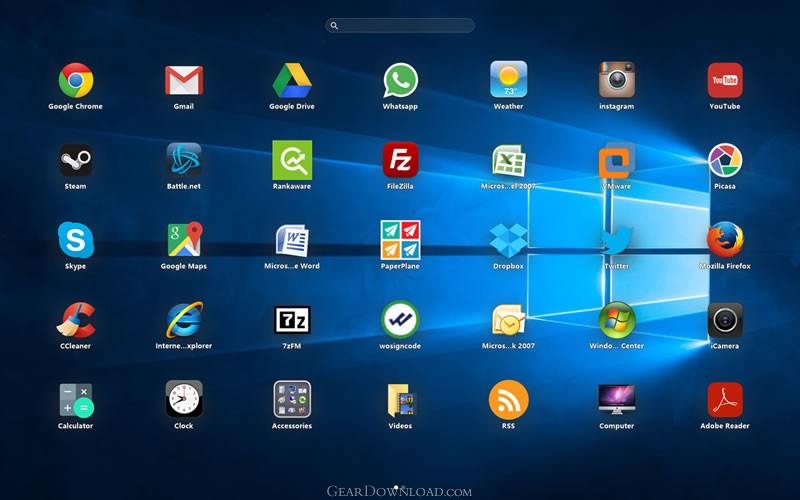Launch Skype

[x=76, y=240]
